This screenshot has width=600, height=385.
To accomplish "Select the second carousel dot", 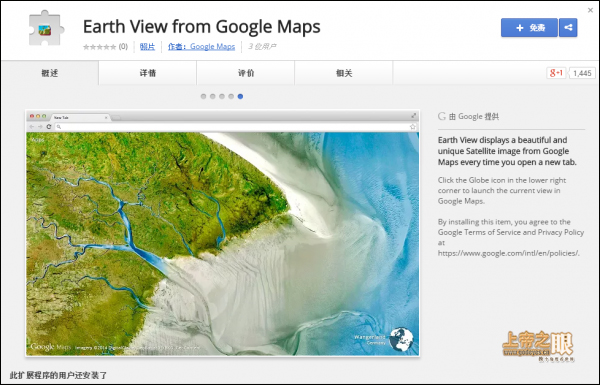I will (213, 96).
